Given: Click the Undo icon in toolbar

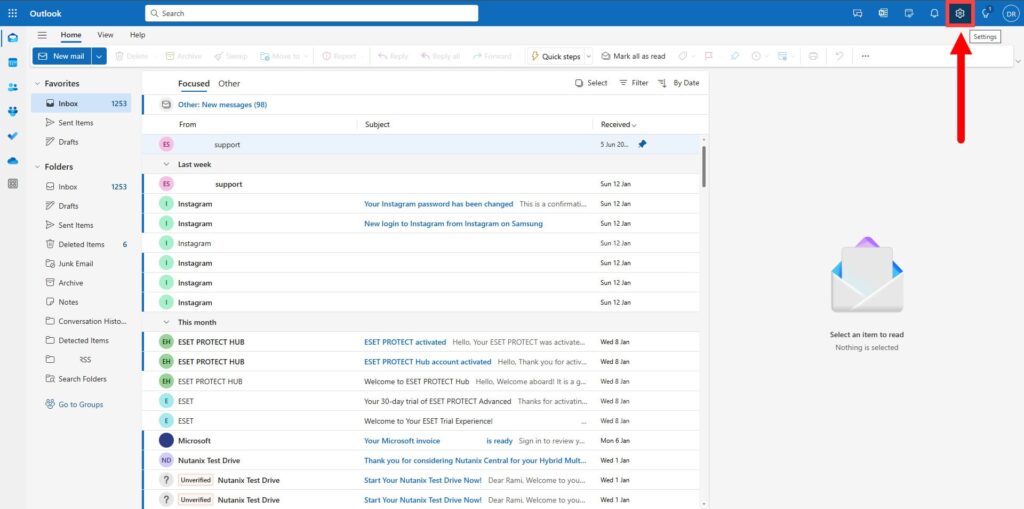Looking at the screenshot, I should click(x=839, y=56).
